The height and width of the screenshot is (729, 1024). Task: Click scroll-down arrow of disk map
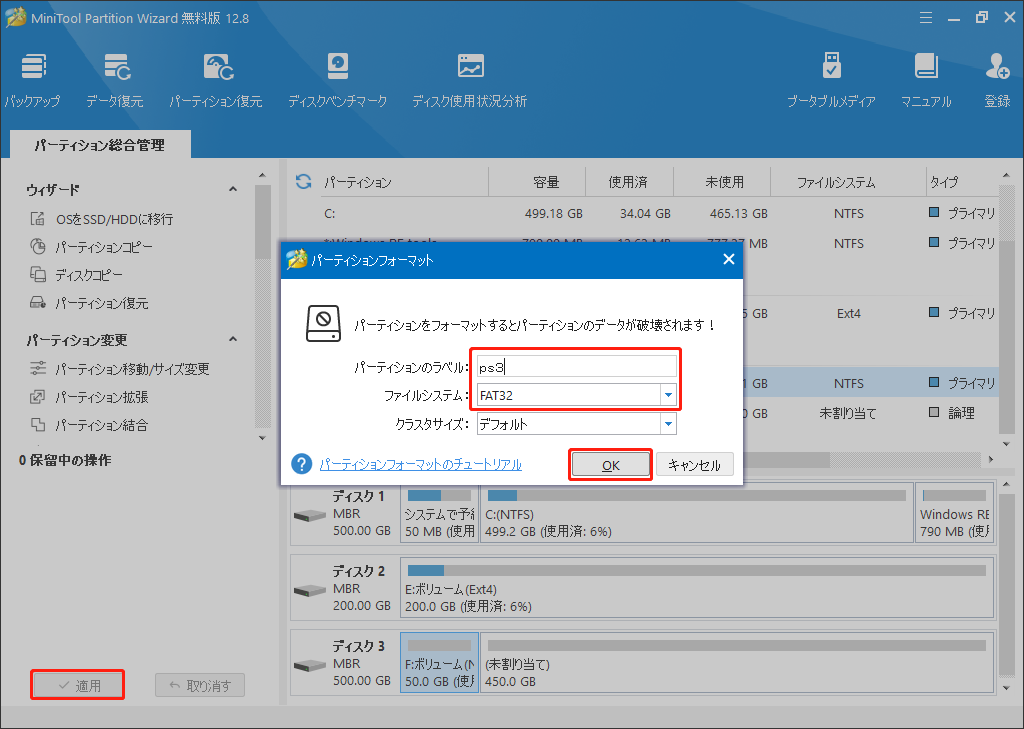click(1006, 687)
